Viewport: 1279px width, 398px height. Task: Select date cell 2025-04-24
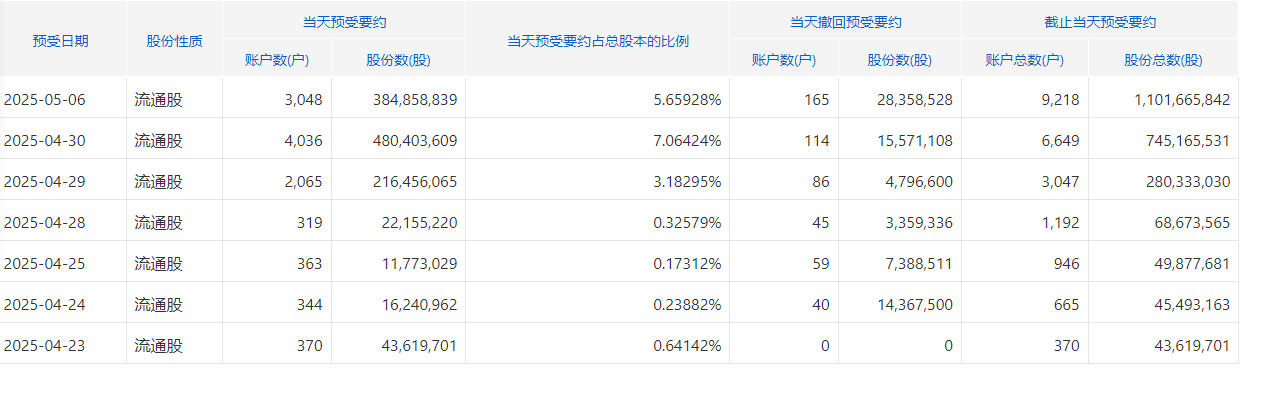point(45,304)
